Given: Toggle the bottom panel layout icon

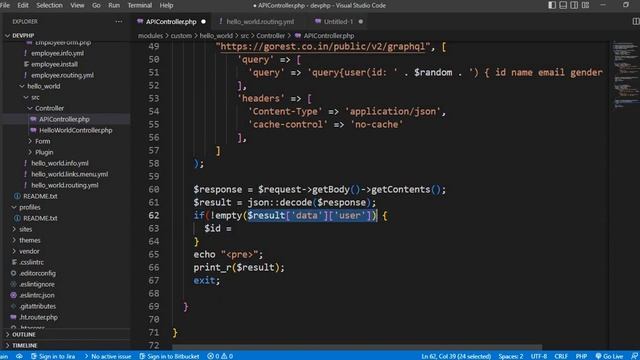Looking at the screenshot, I should click(x=563, y=5).
